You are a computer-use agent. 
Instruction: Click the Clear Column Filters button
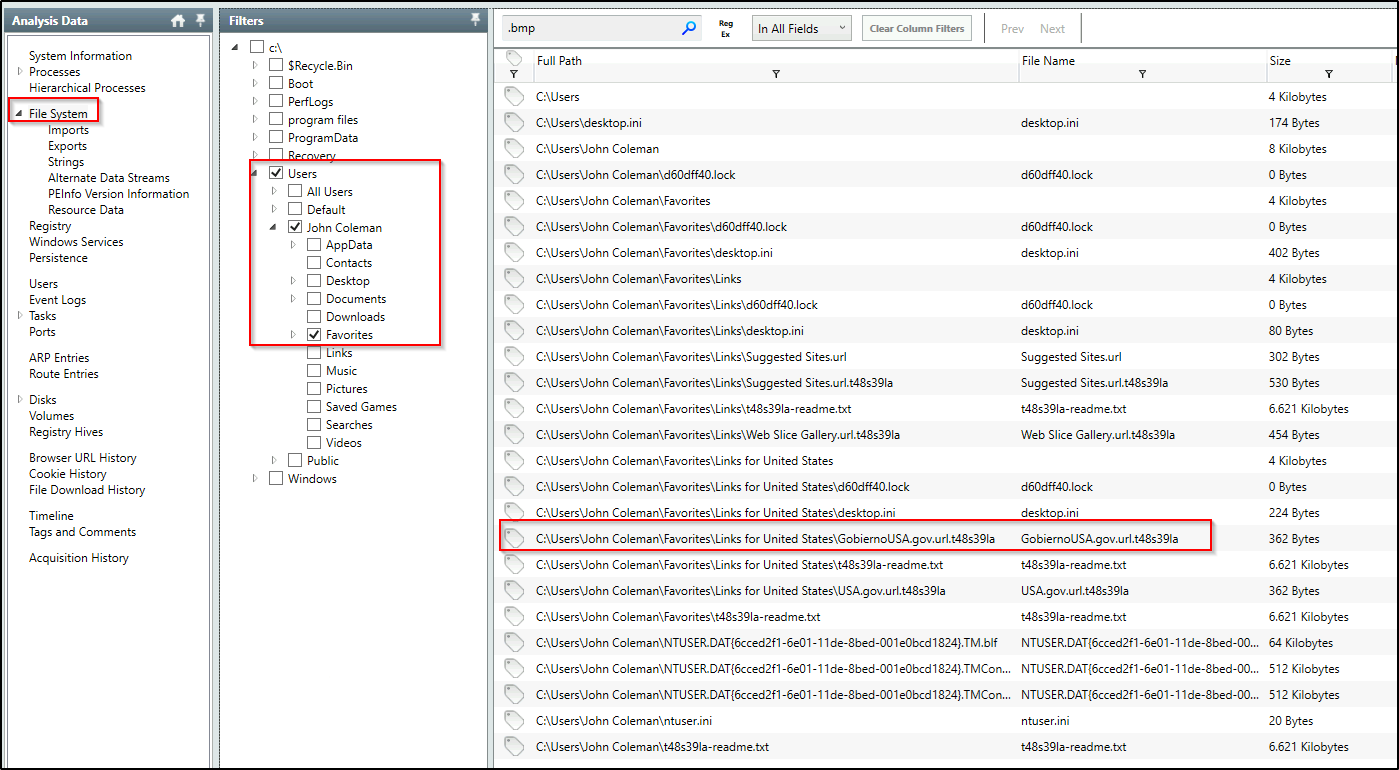915,27
